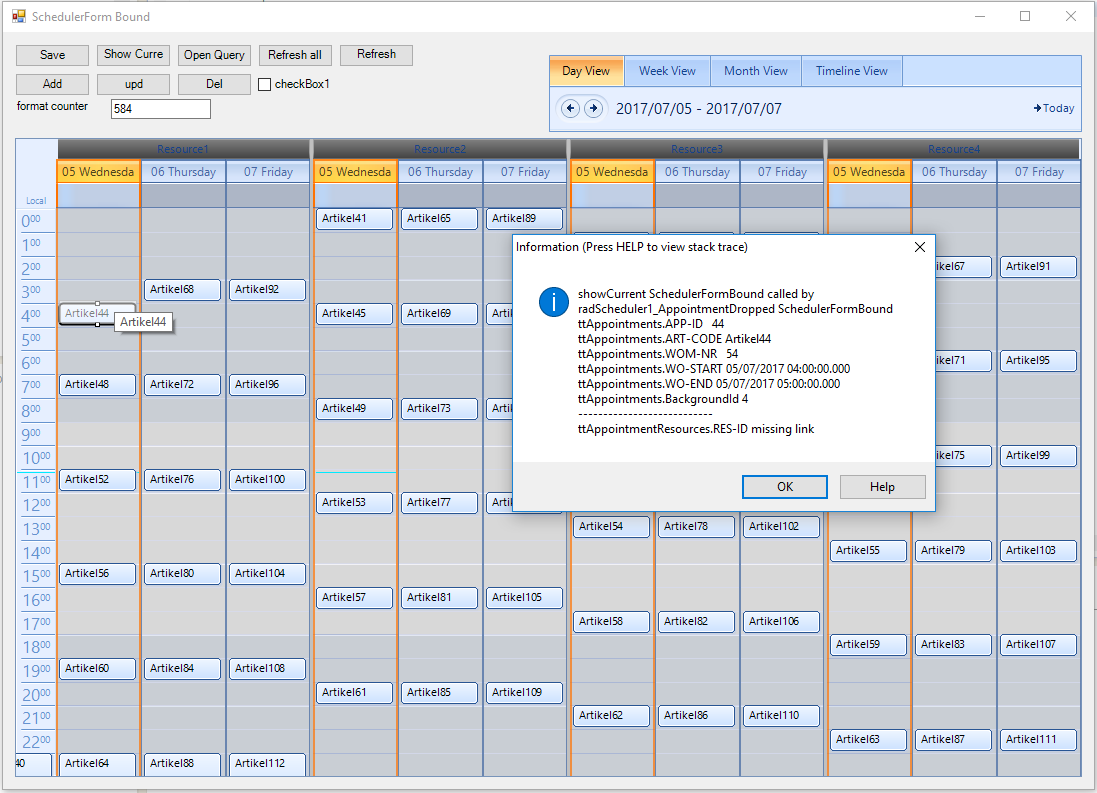Select appointment Artikel106
Image resolution: width=1097 pixels, height=793 pixels.
click(781, 622)
